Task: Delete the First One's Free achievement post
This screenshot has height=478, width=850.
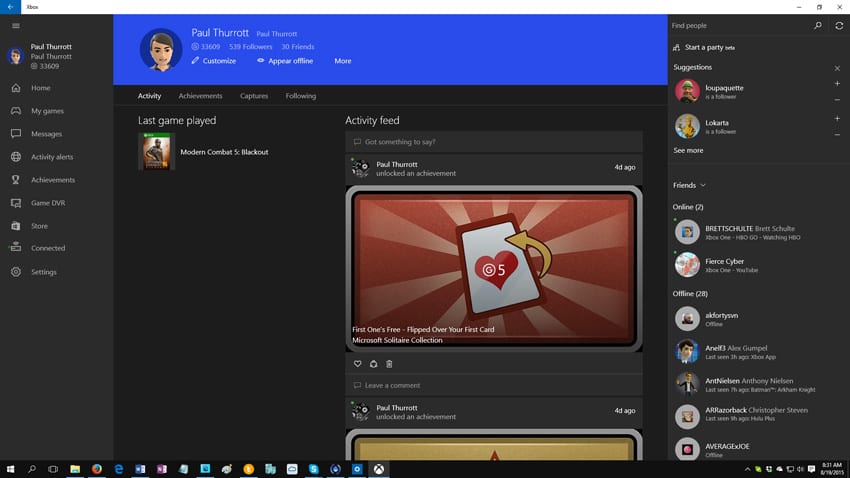Action: click(389, 364)
